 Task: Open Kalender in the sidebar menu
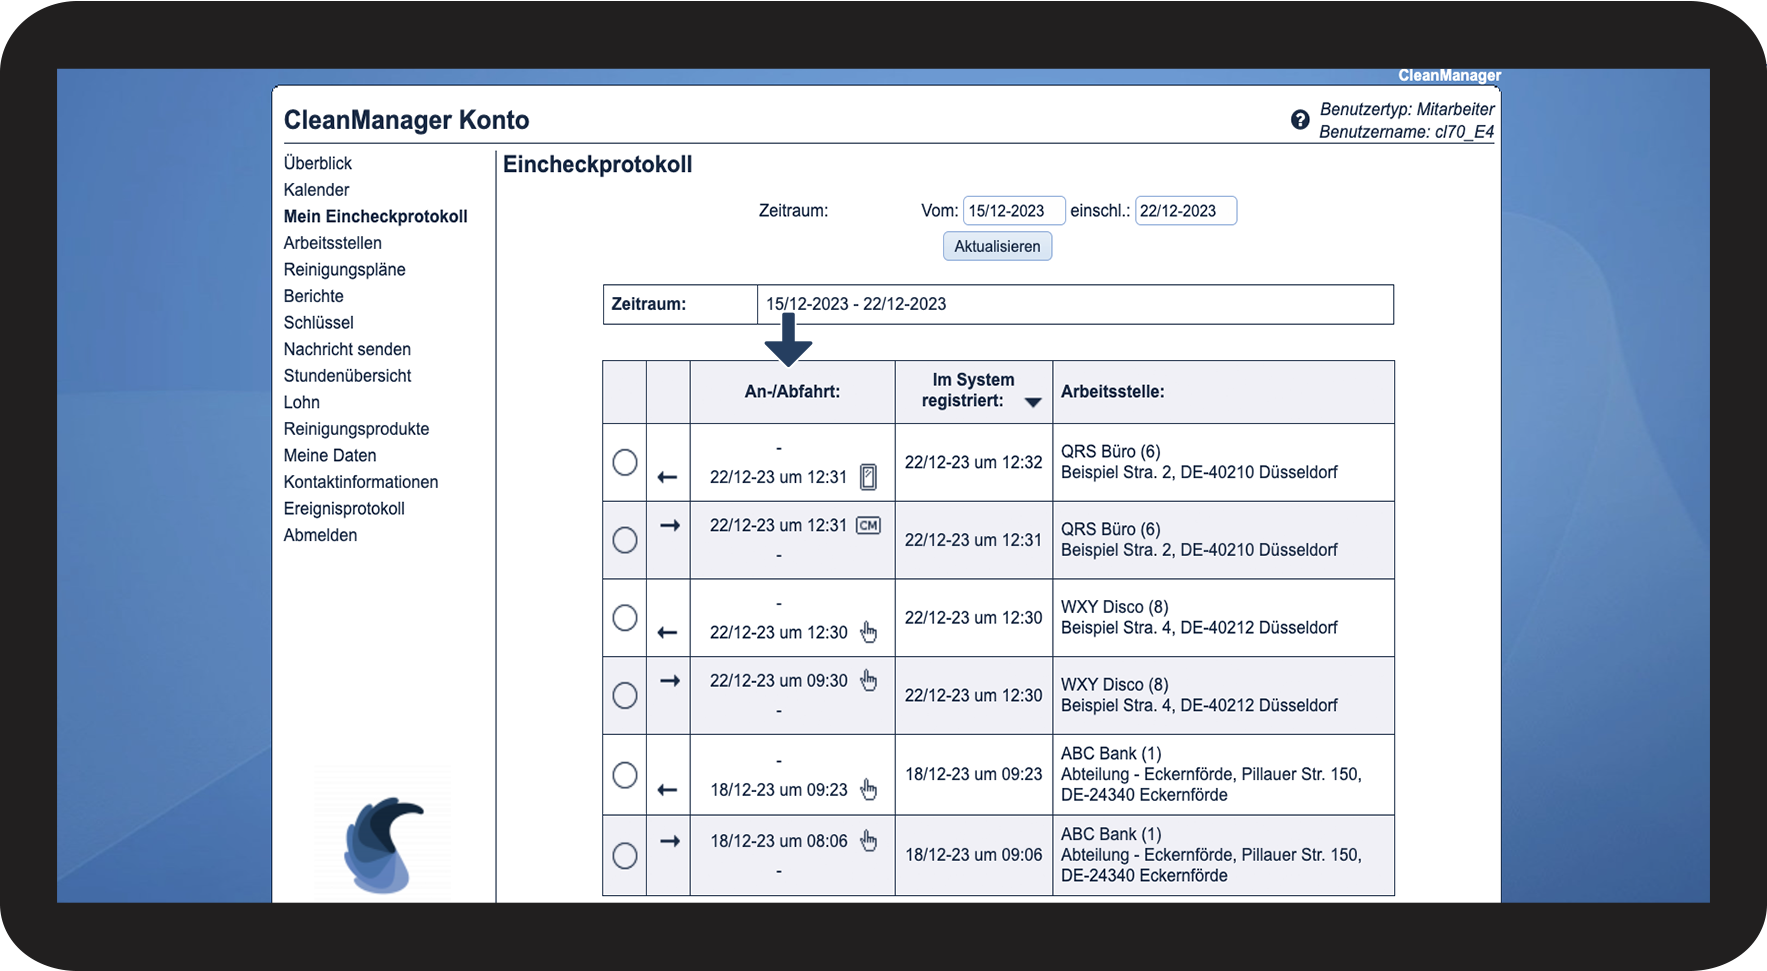pyautogui.click(x=316, y=190)
